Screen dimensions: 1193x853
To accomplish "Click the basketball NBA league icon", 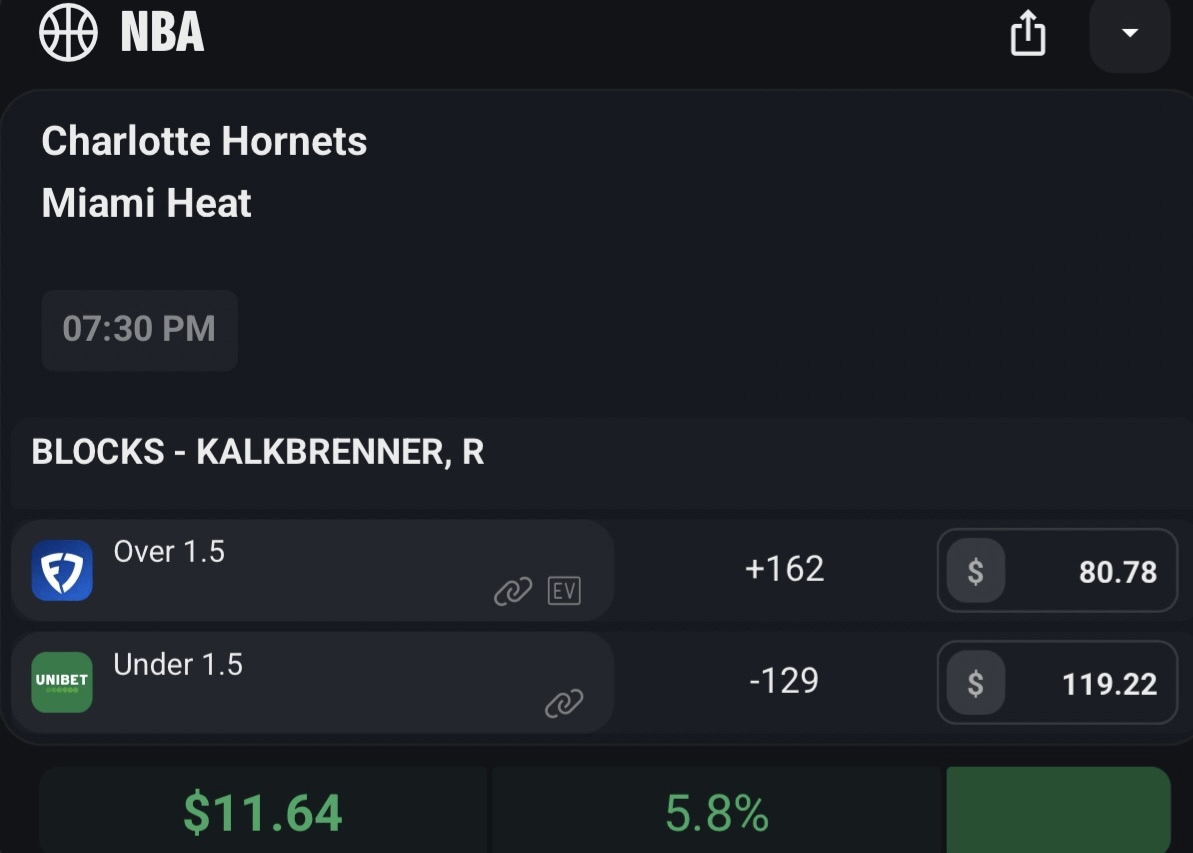I will tap(68, 32).
